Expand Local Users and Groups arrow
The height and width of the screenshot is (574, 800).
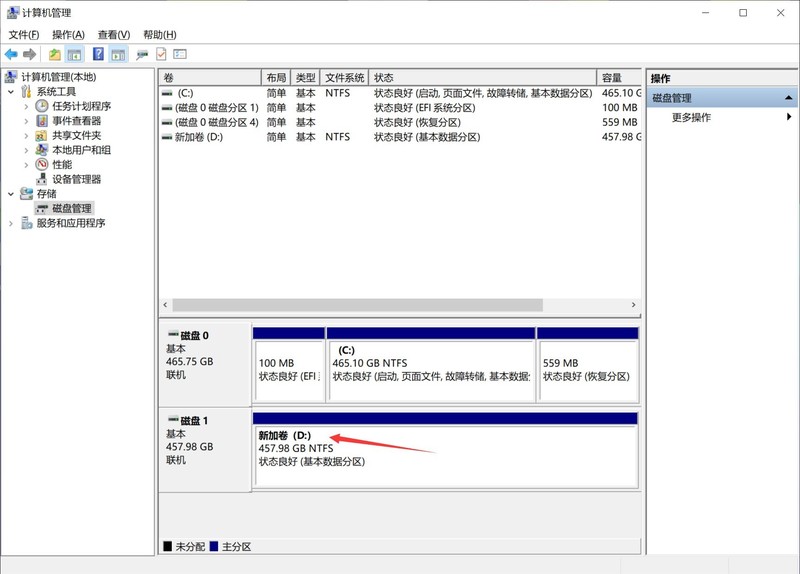pos(26,150)
